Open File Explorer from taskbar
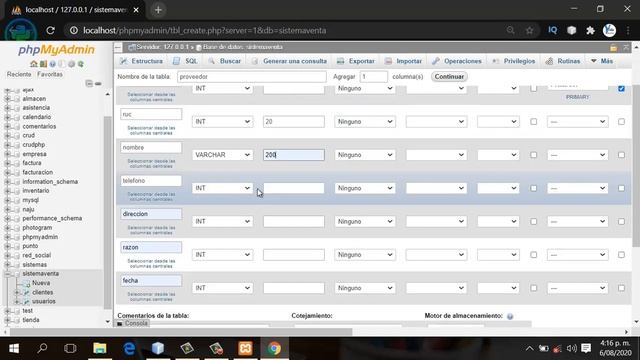The width and height of the screenshot is (640, 360). tap(100, 348)
